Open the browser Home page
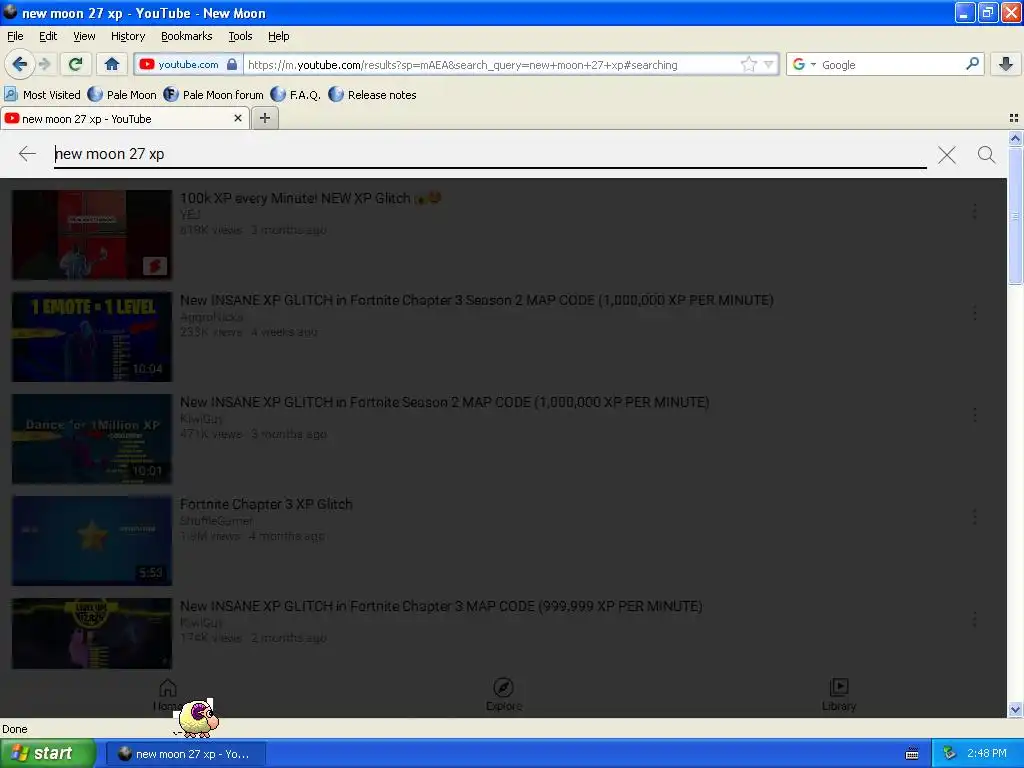Viewport: 1024px width, 768px height. click(112, 64)
